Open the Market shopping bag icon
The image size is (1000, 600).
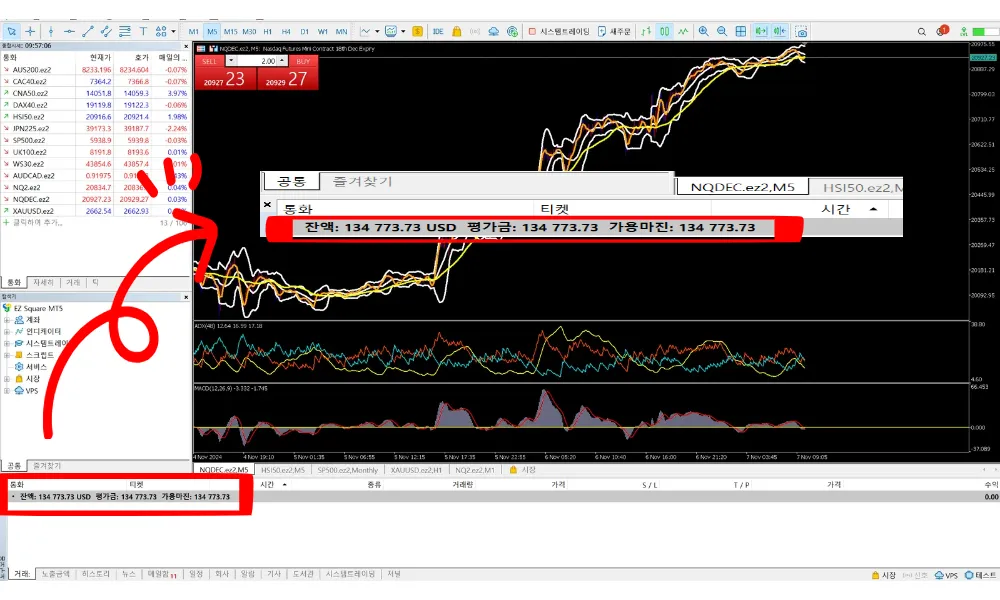click(x=457, y=31)
